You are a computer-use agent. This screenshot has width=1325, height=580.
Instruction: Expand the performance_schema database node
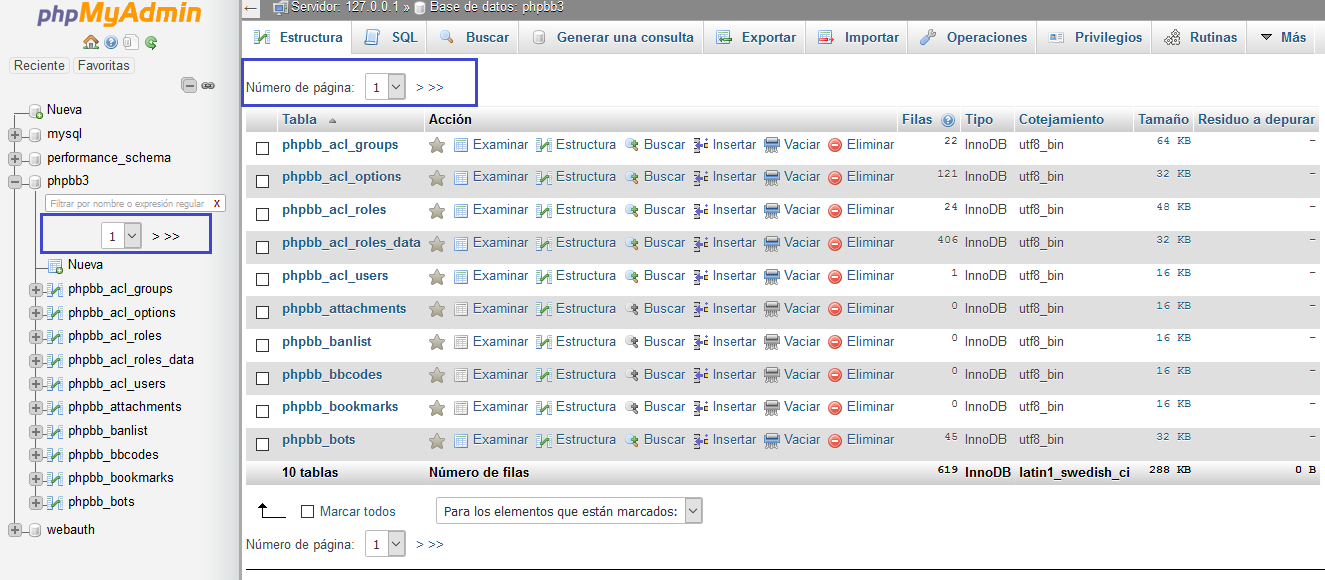(15, 158)
